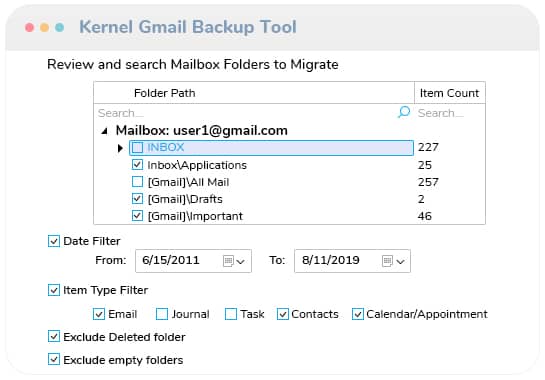Click the magnifier search icon in Folder Path

404,112
